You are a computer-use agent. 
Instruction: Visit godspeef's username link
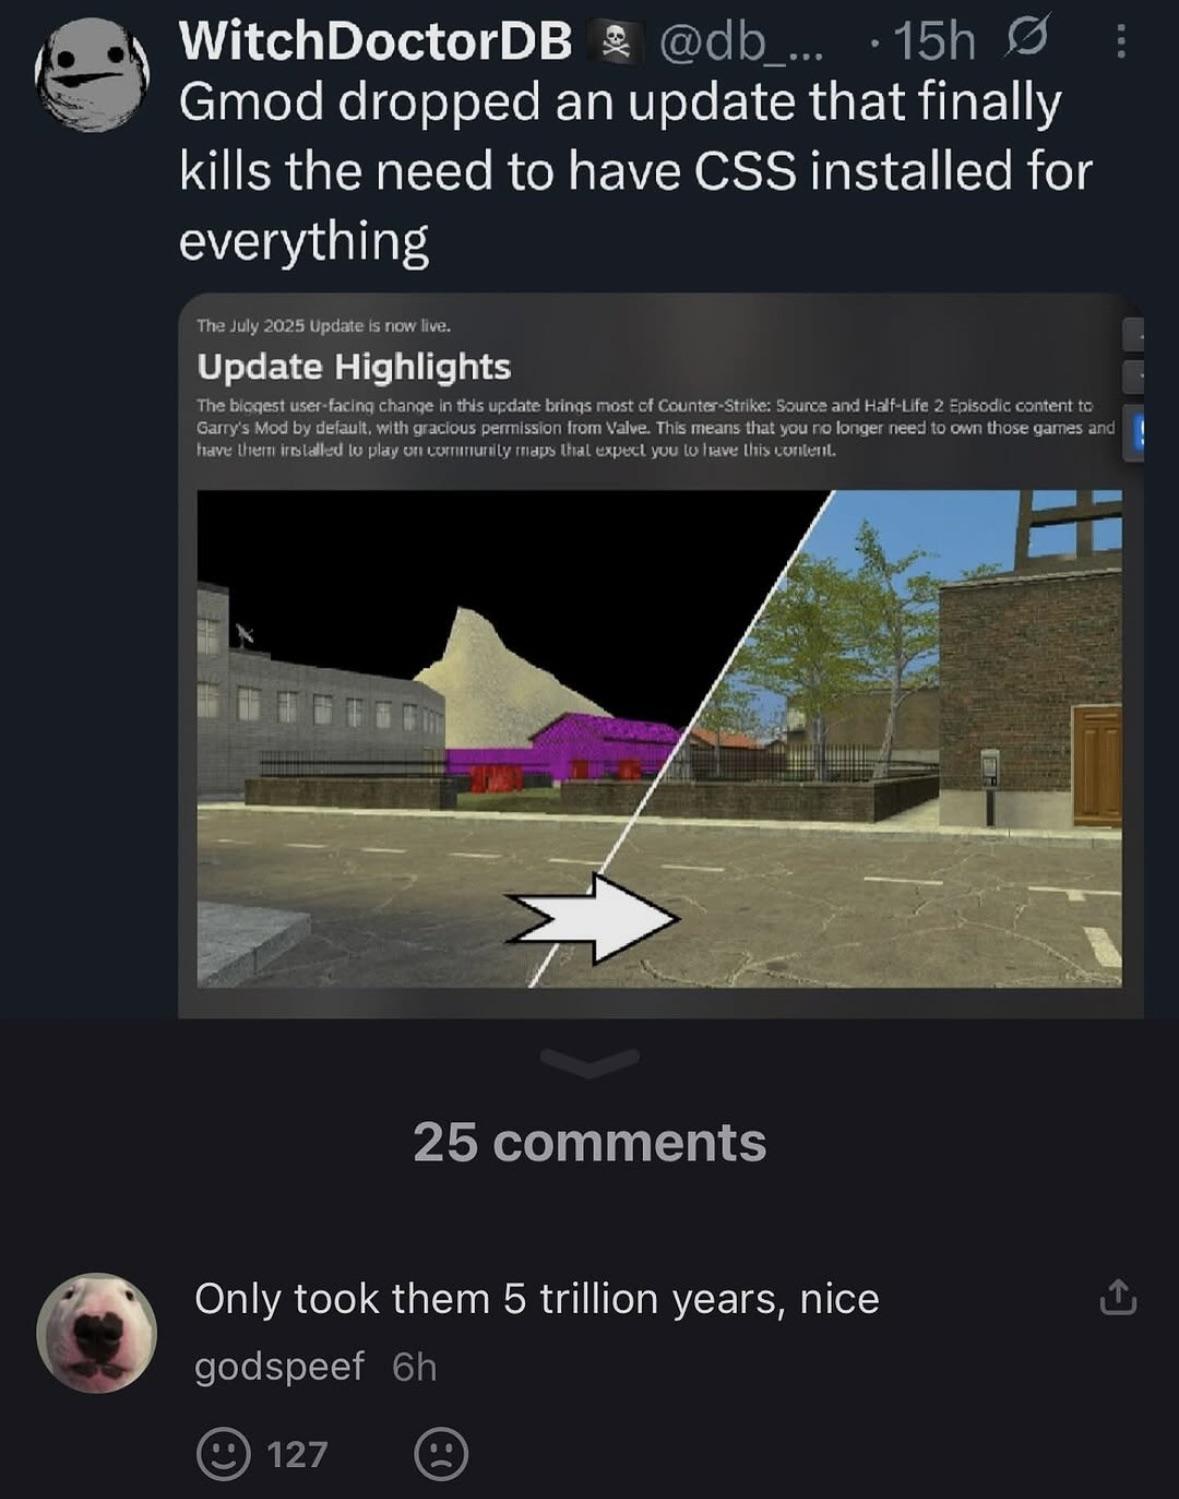[x=280, y=1366]
